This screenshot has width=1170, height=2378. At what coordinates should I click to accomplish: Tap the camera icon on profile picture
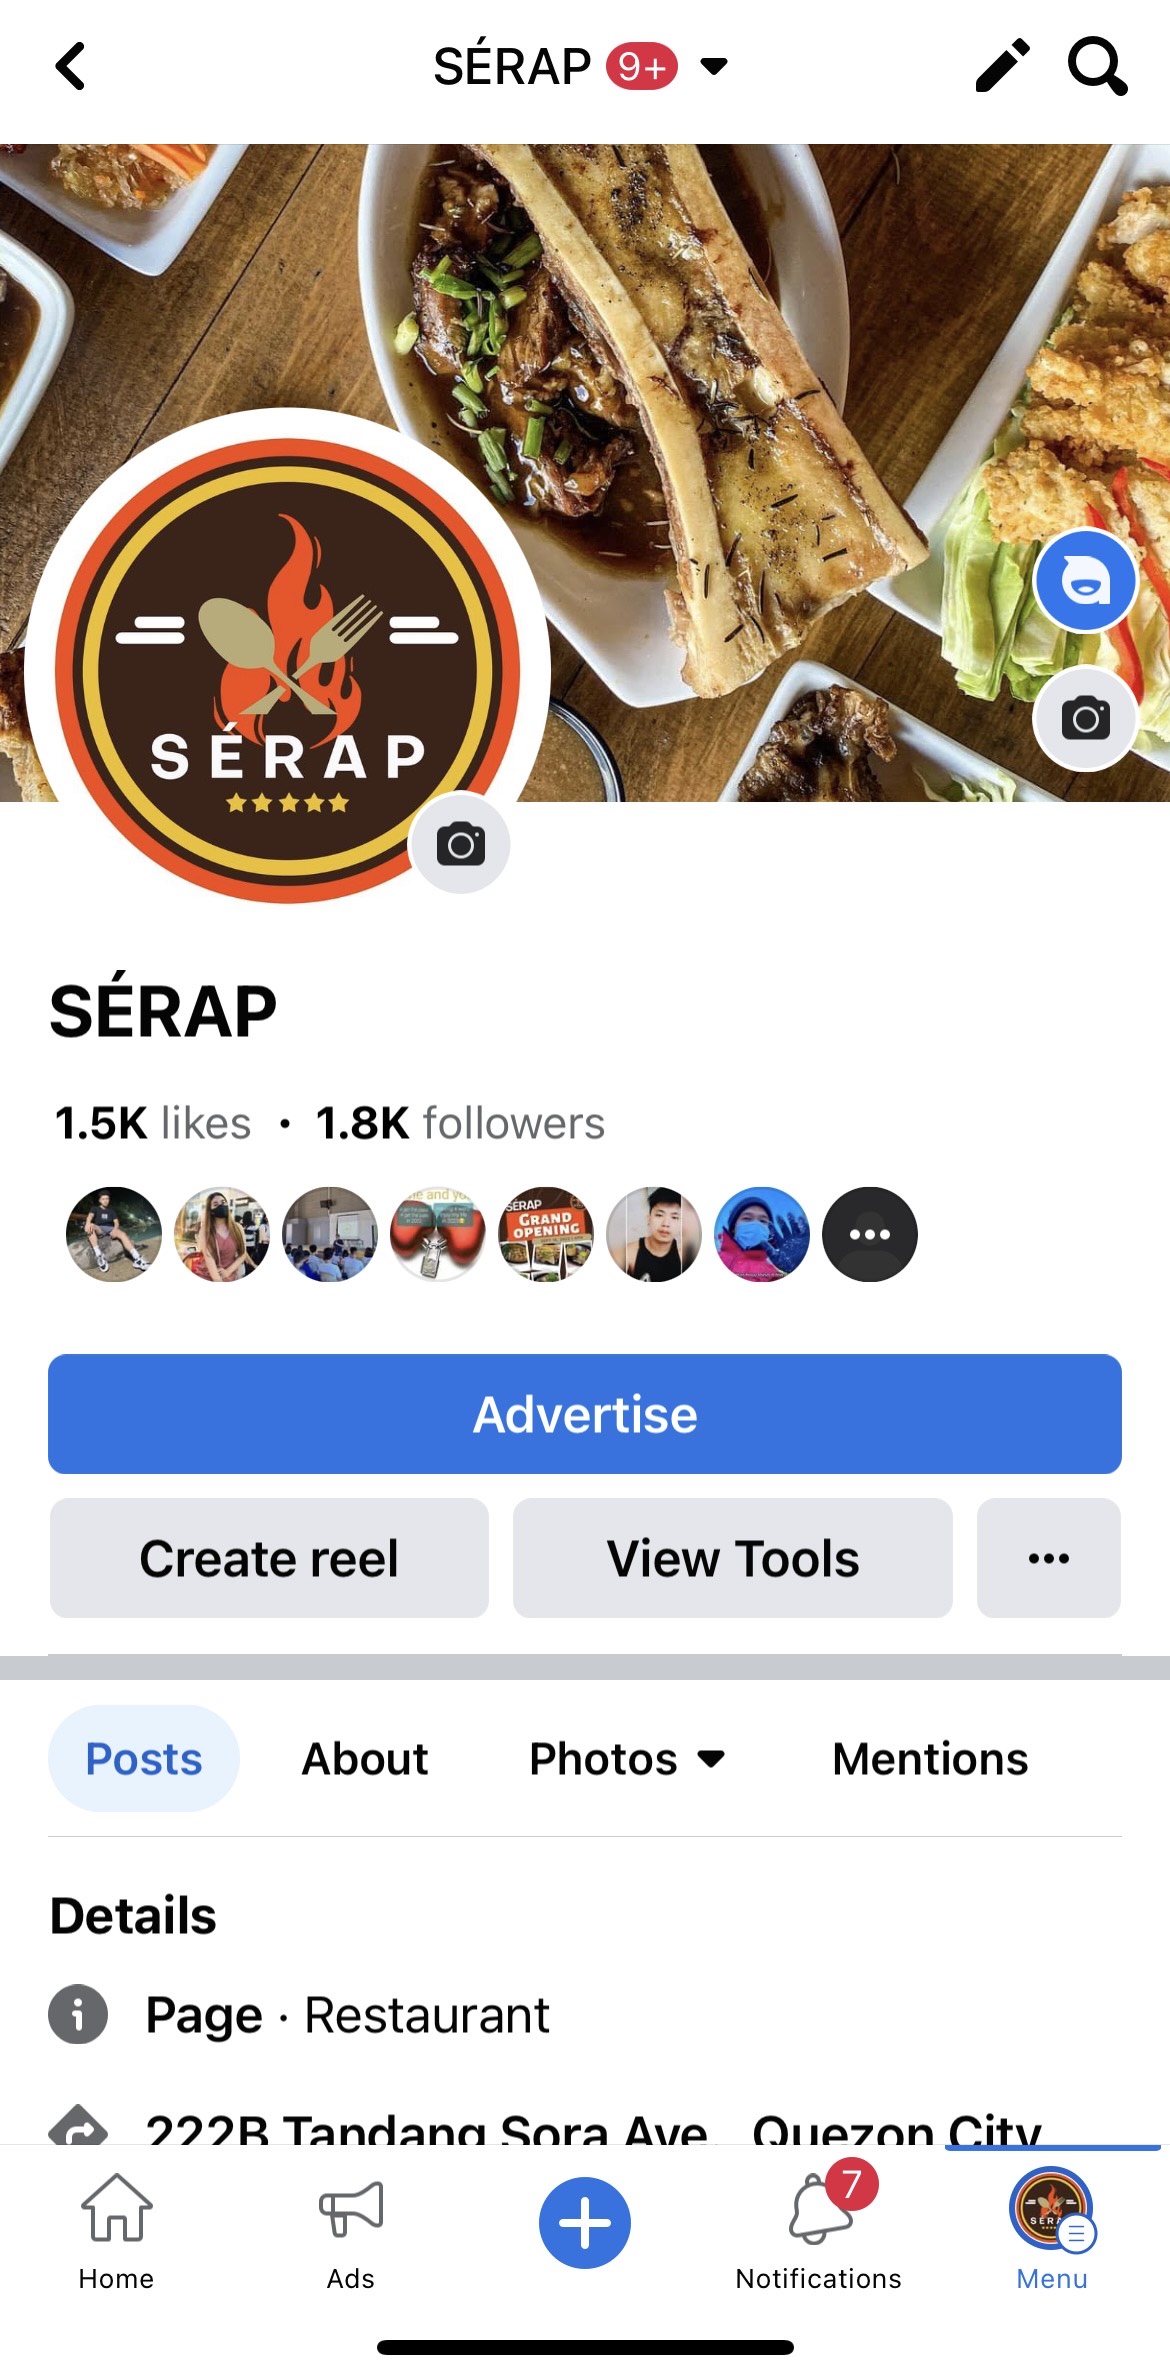click(x=461, y=844)
